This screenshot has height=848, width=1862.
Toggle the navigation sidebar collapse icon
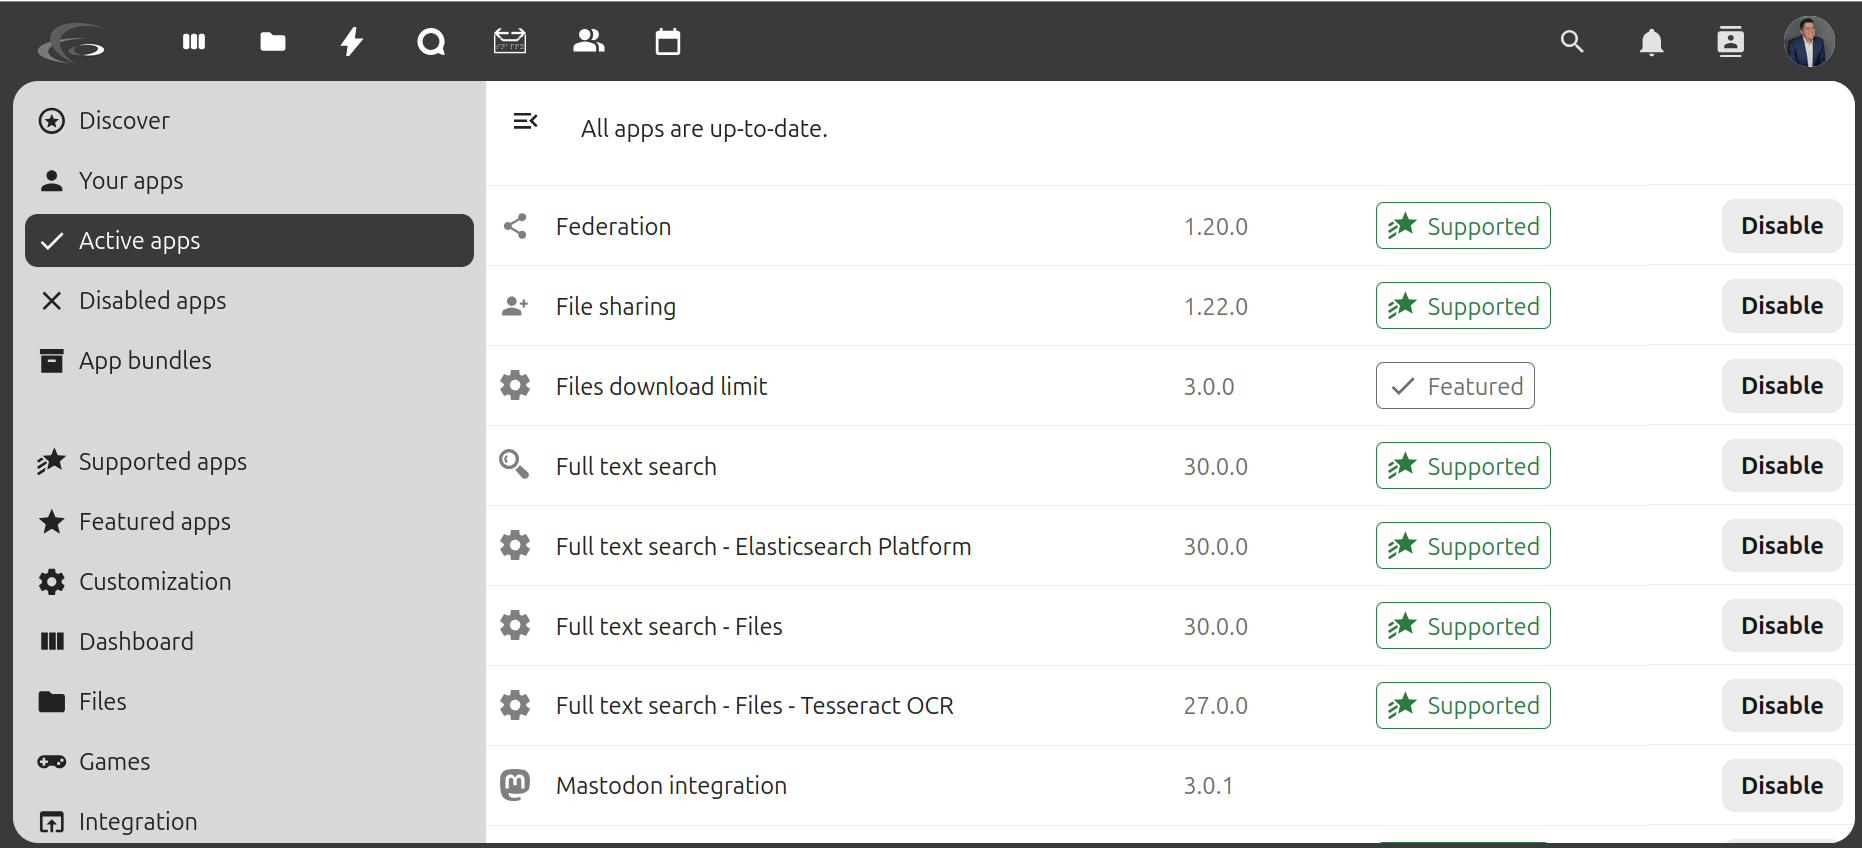pyautogui.click(x=525, y=121)
